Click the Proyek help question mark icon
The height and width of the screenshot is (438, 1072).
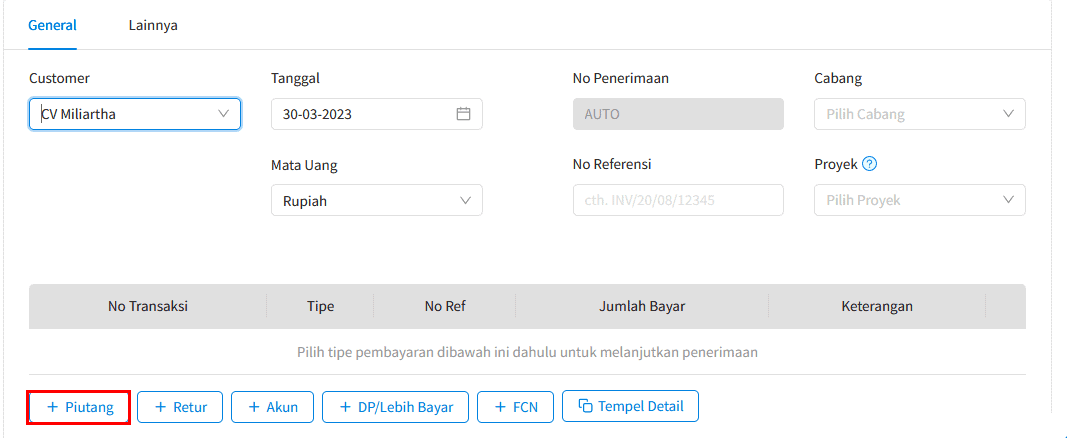pyautogui.click(x=870, y=164)
